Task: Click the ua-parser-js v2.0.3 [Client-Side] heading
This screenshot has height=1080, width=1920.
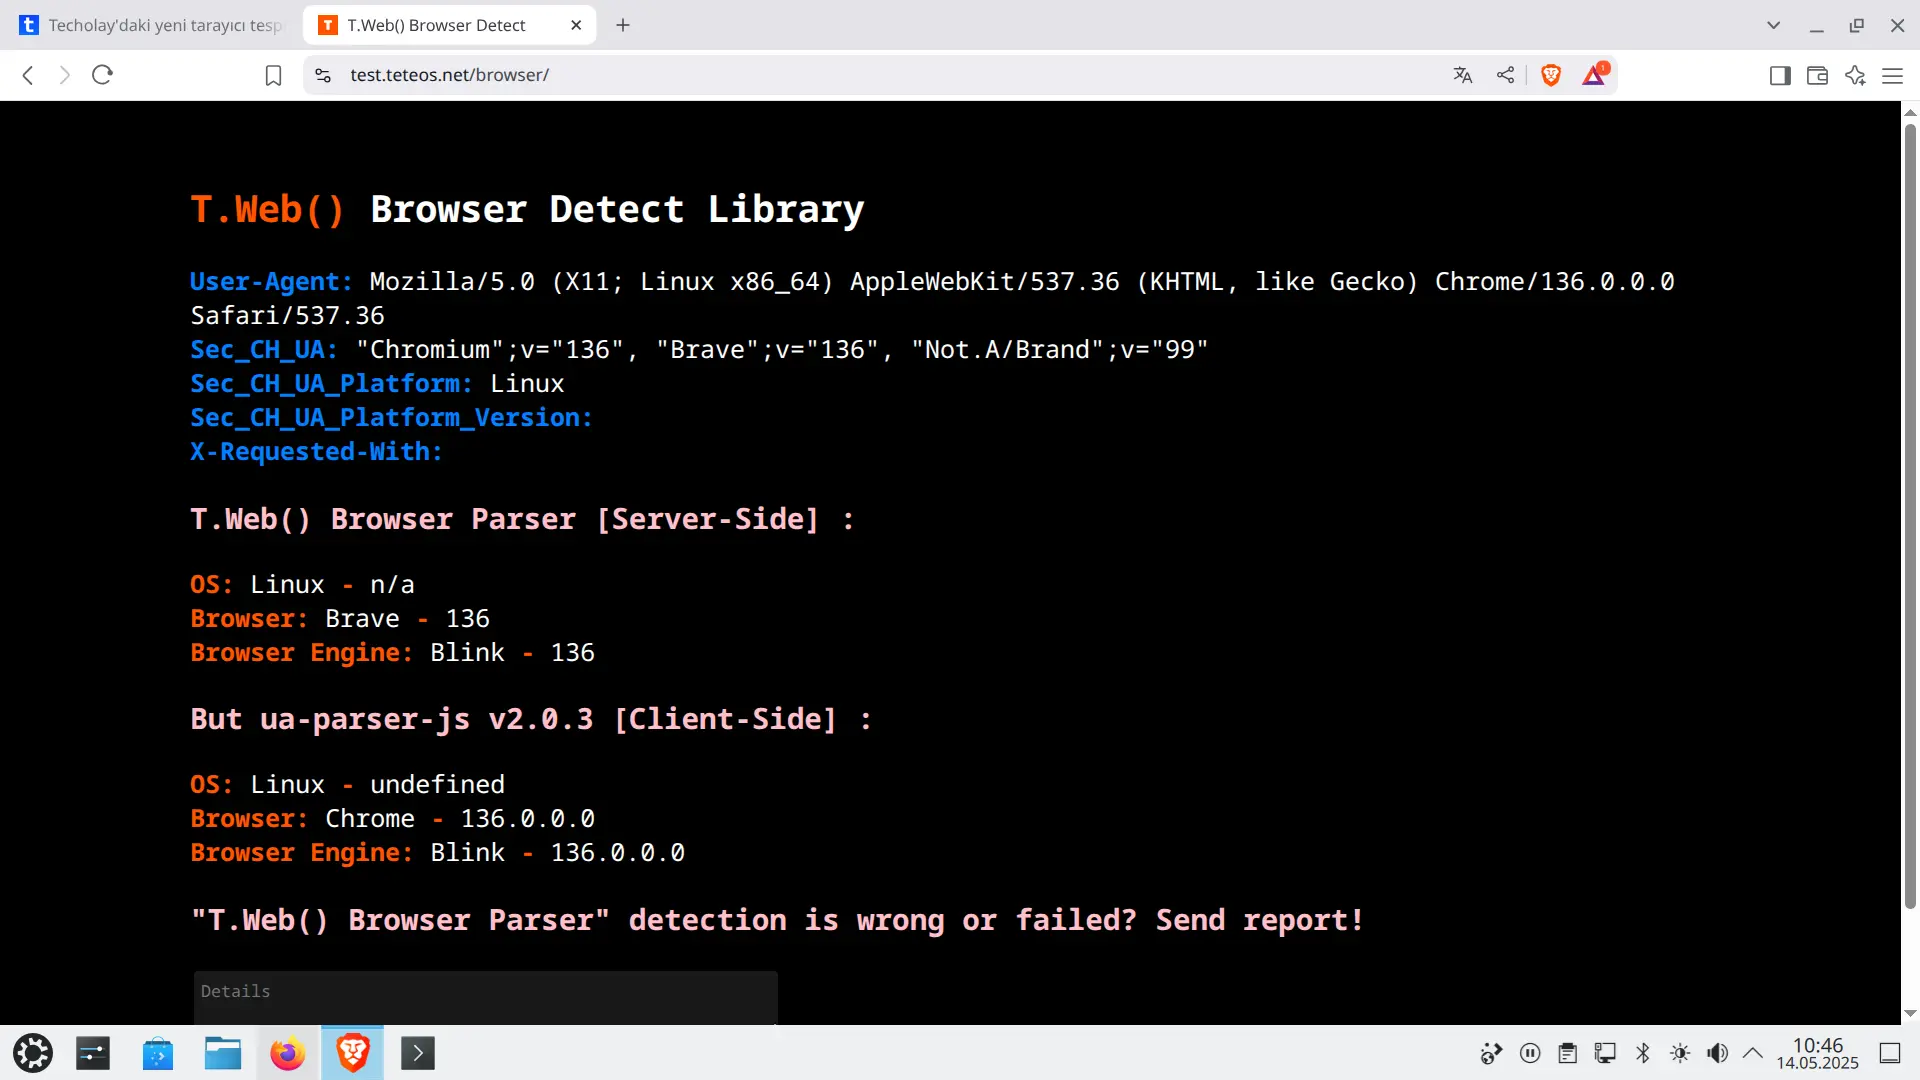Action: point(531,719)
